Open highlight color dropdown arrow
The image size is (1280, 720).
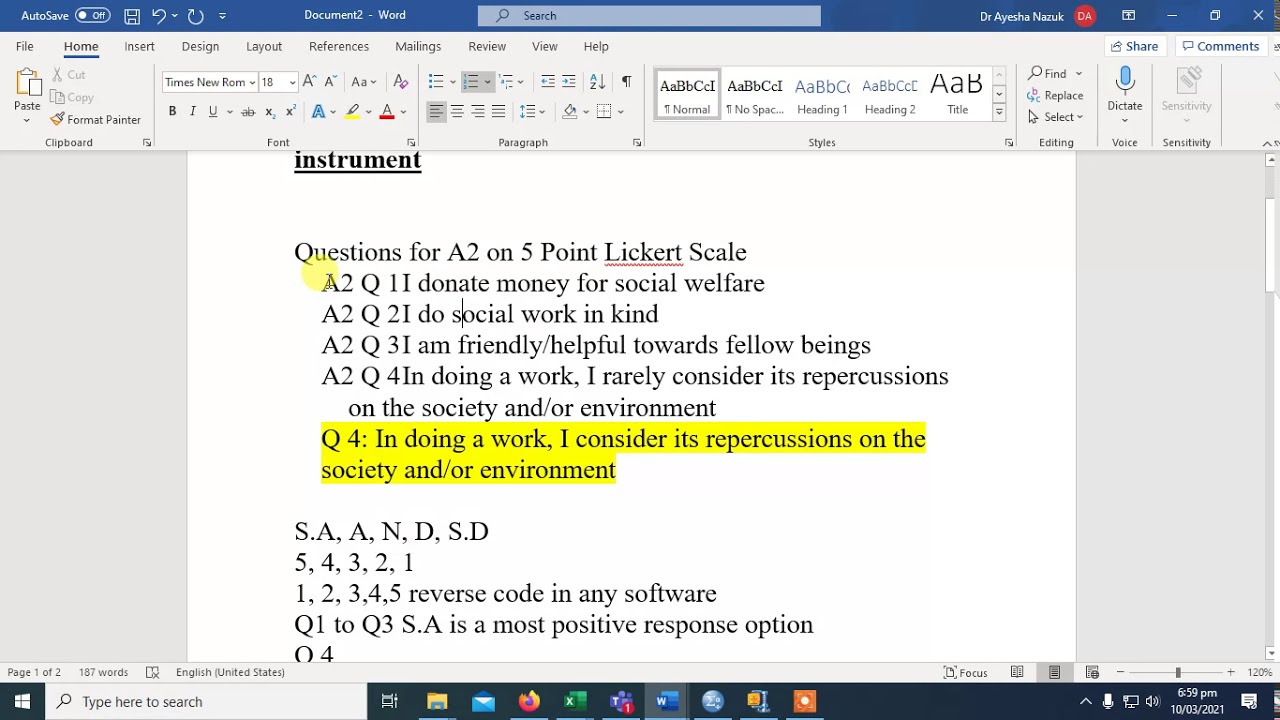(368, 111)
